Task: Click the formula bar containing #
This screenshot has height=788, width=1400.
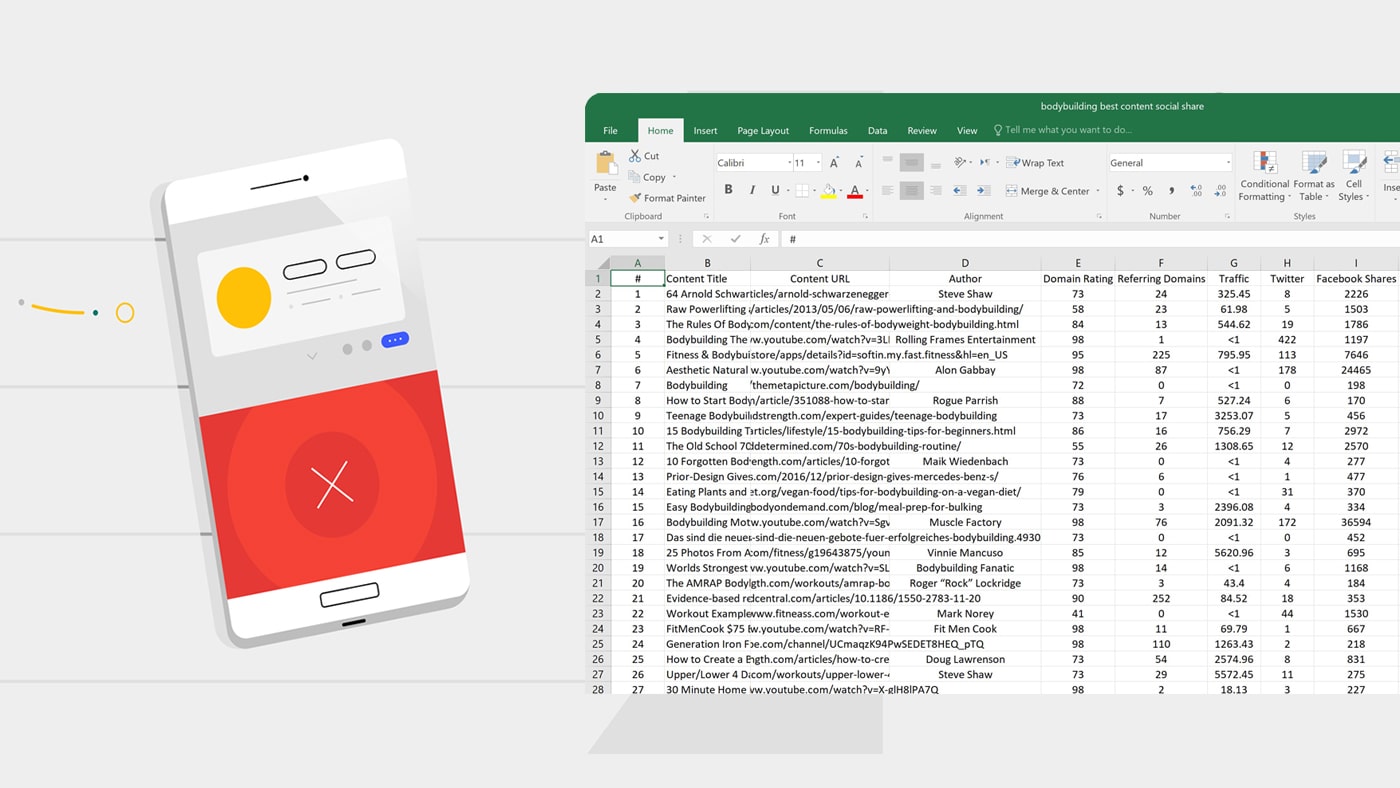Action: coord(1090,239)
